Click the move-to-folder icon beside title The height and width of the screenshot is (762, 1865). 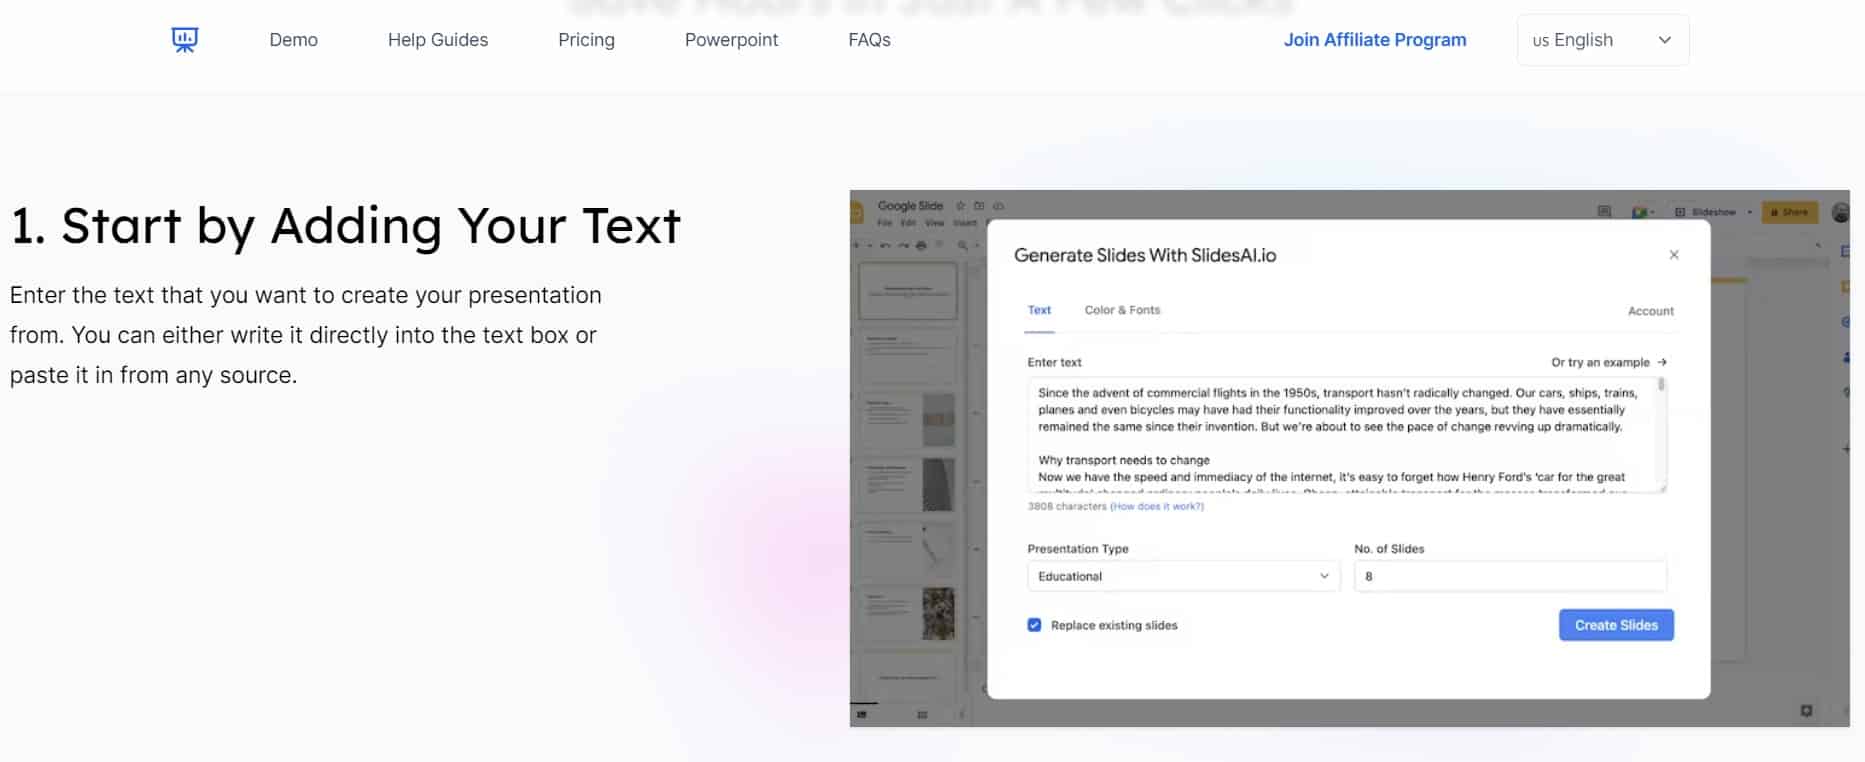point(979,206)
